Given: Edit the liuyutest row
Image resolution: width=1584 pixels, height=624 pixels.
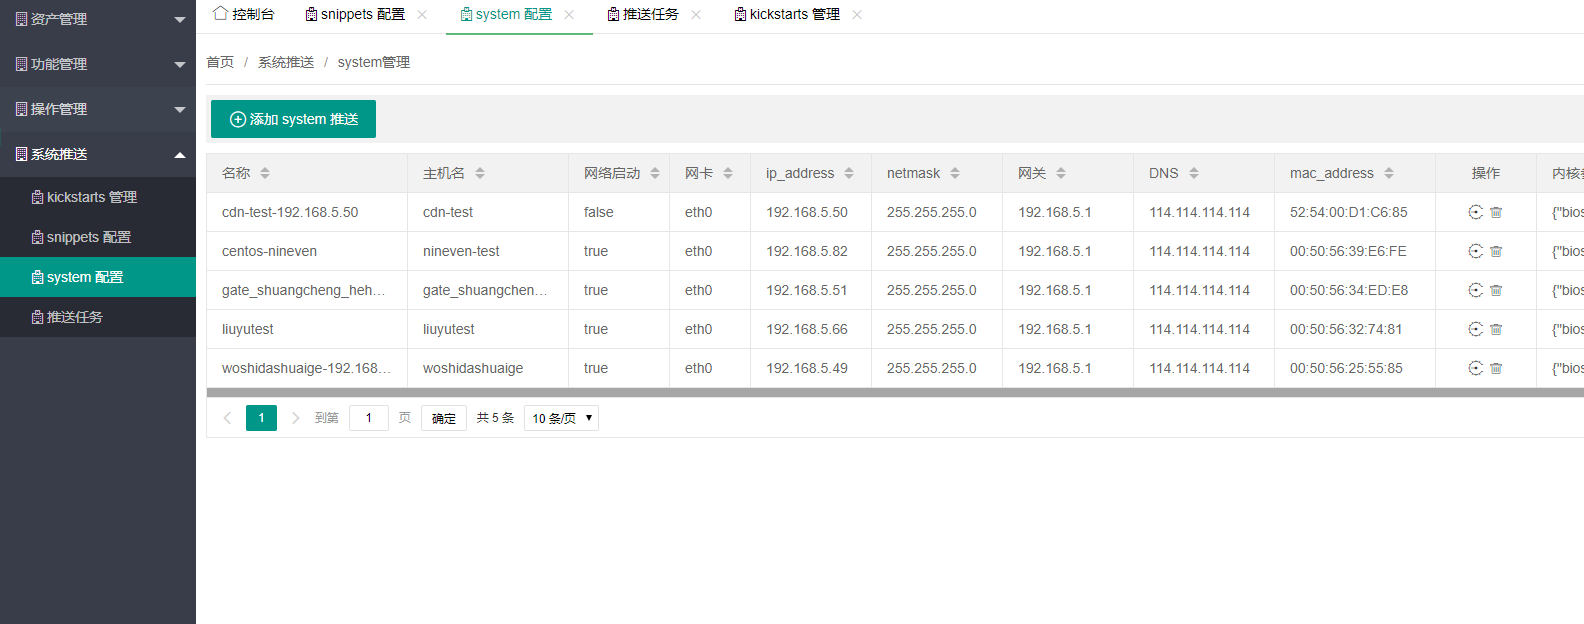Looking at the screenshot, I should pyautogui.click(x=1475, y=329).
